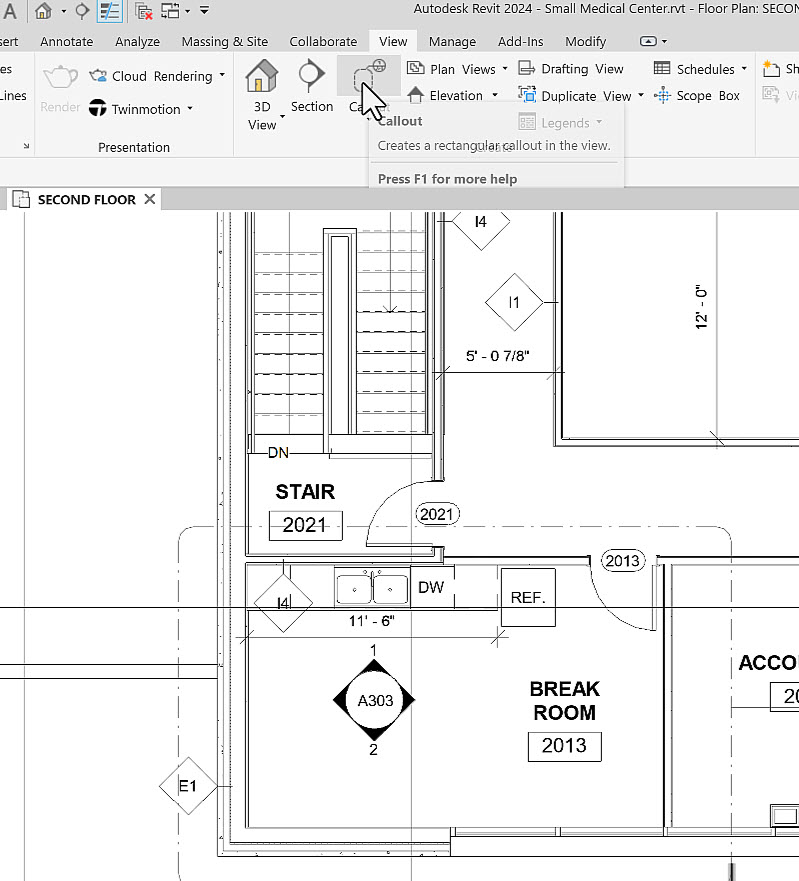The width and height of the screenshot is (799, 881).
Task: Select the oval 2021 door tag
Action: pyautogui.click(x=437, y=514)
